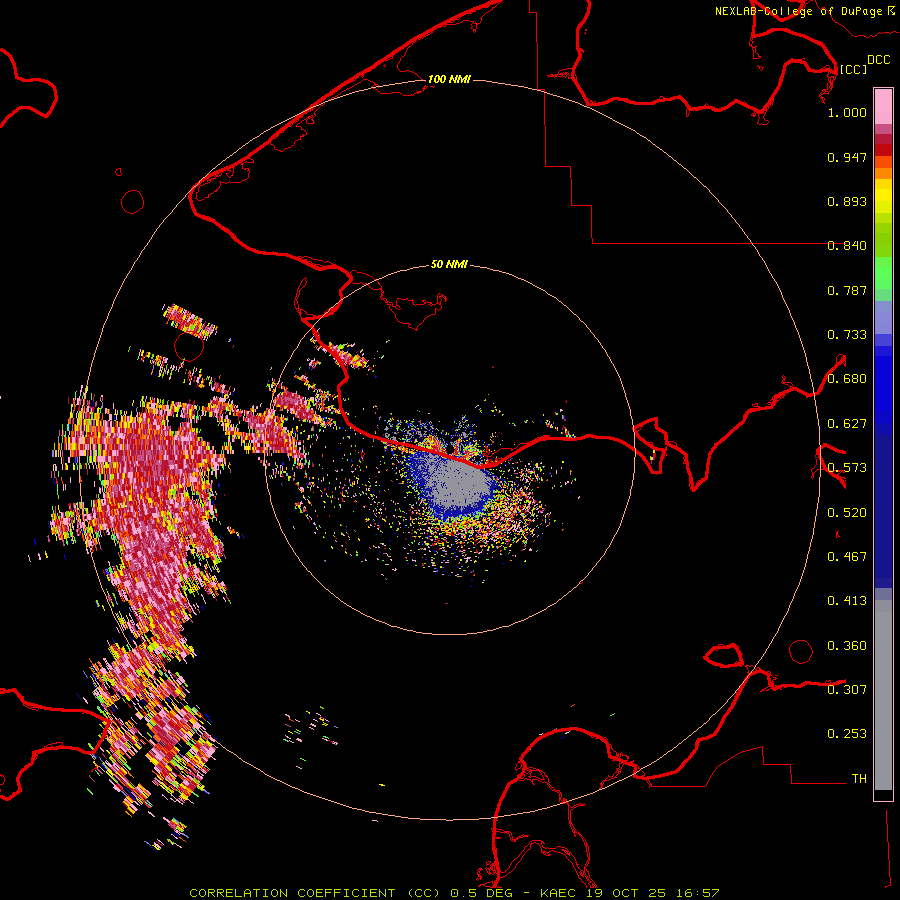Click the 0.733 legend value
This screenshot has height=900, width=900.
click(847, 335)
